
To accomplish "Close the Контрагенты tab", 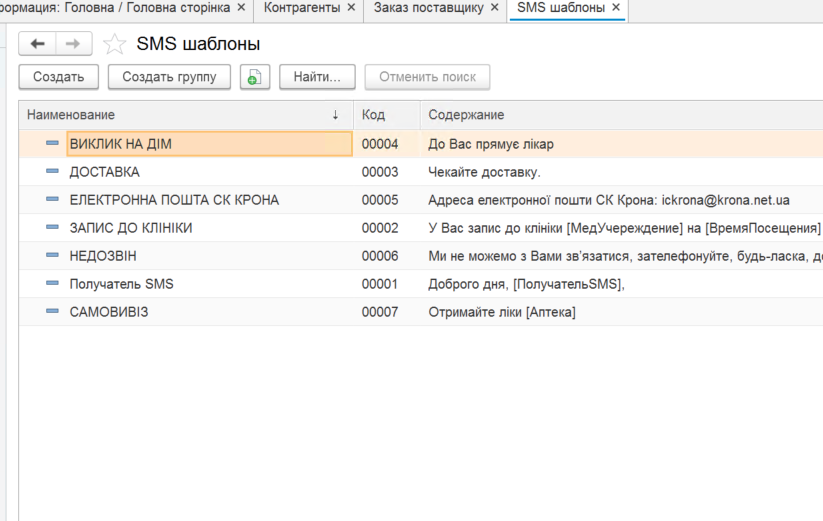I will [351, 8].
